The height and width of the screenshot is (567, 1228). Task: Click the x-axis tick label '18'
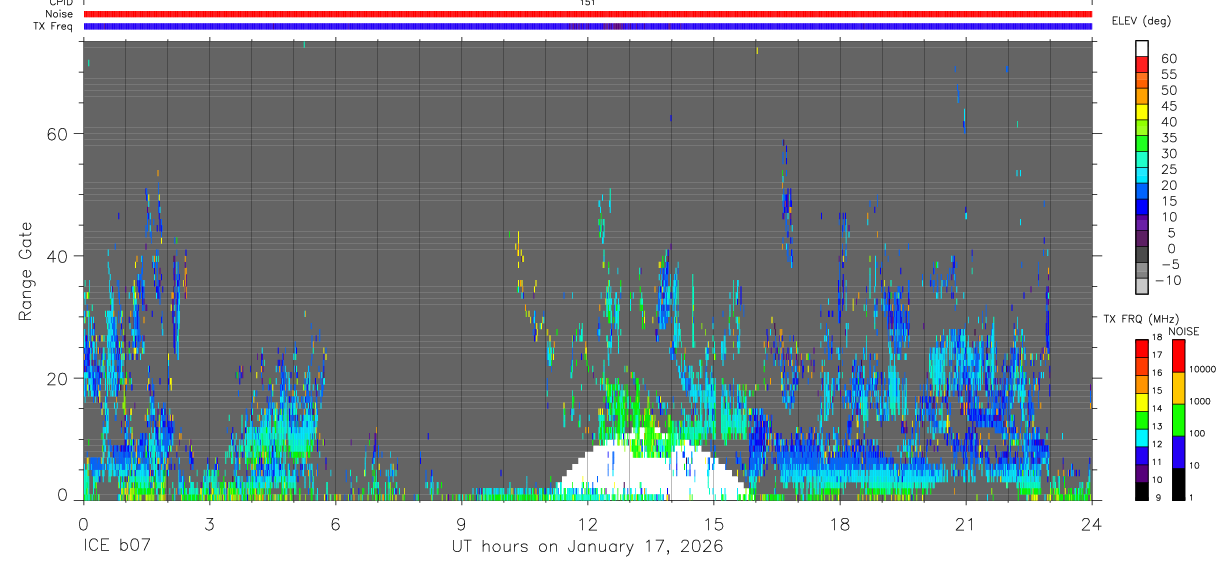[x=839, y=524]
